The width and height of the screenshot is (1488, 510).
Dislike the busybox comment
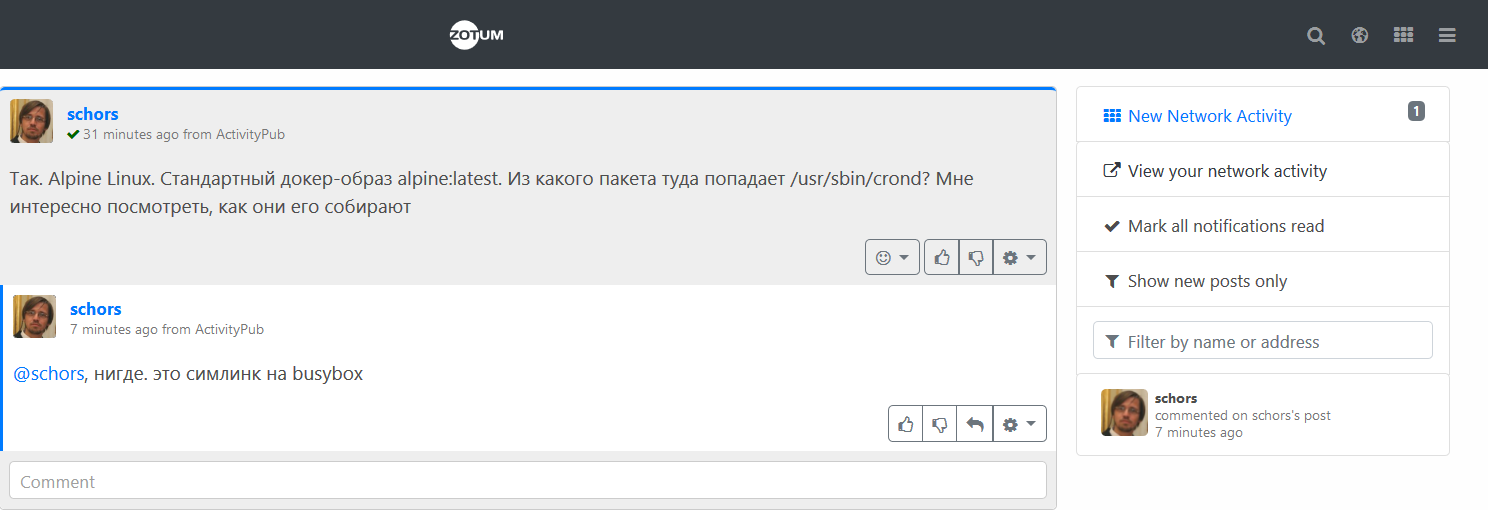tap(940, 424)
